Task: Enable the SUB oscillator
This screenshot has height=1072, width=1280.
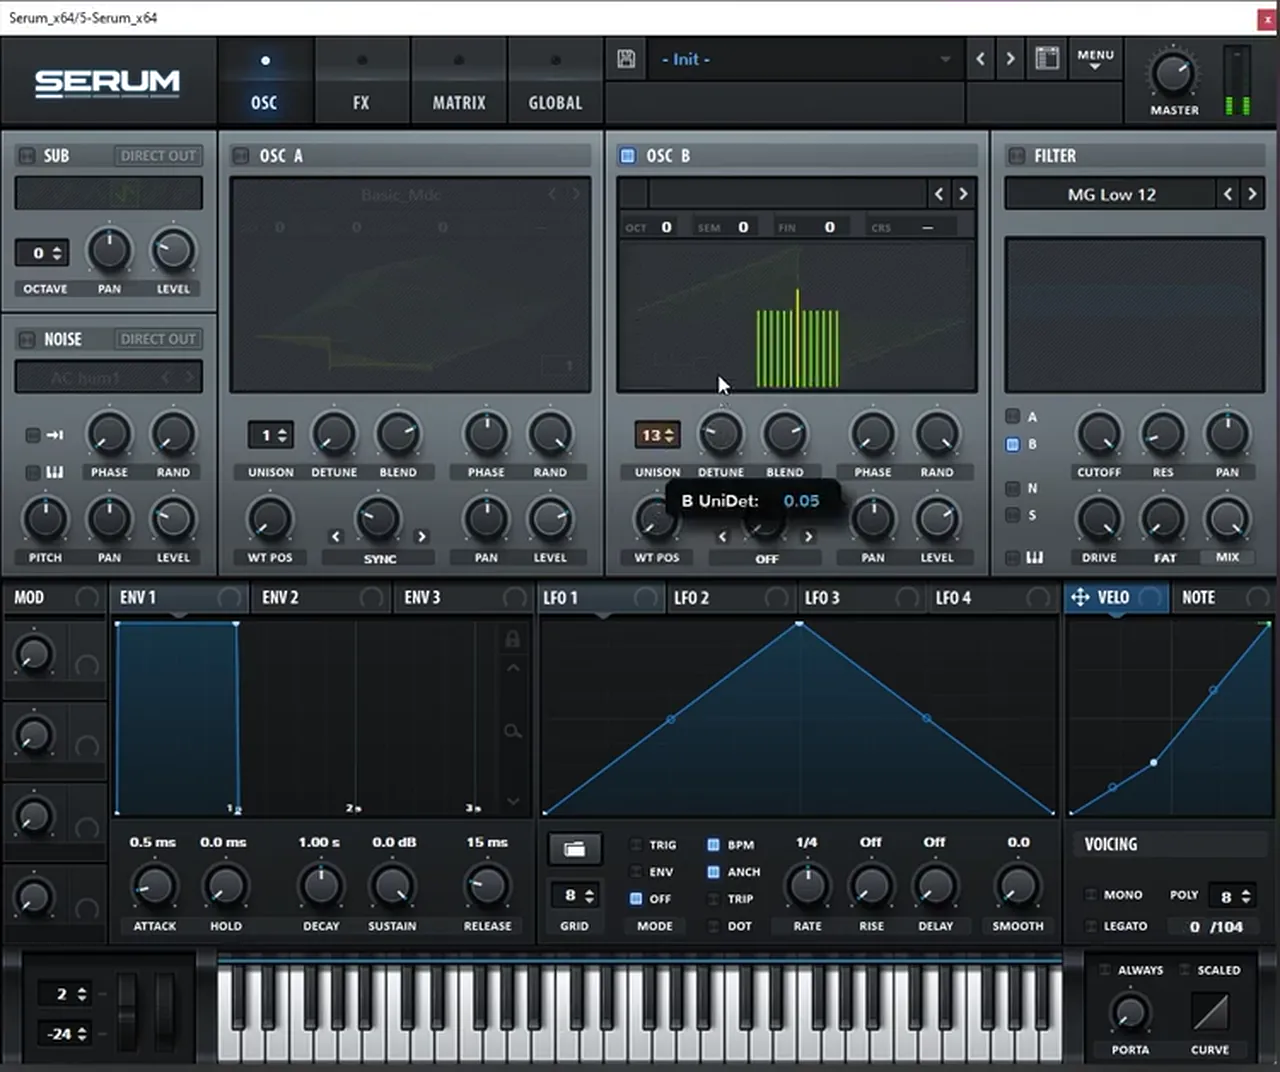Action: [x=27, y=156]
